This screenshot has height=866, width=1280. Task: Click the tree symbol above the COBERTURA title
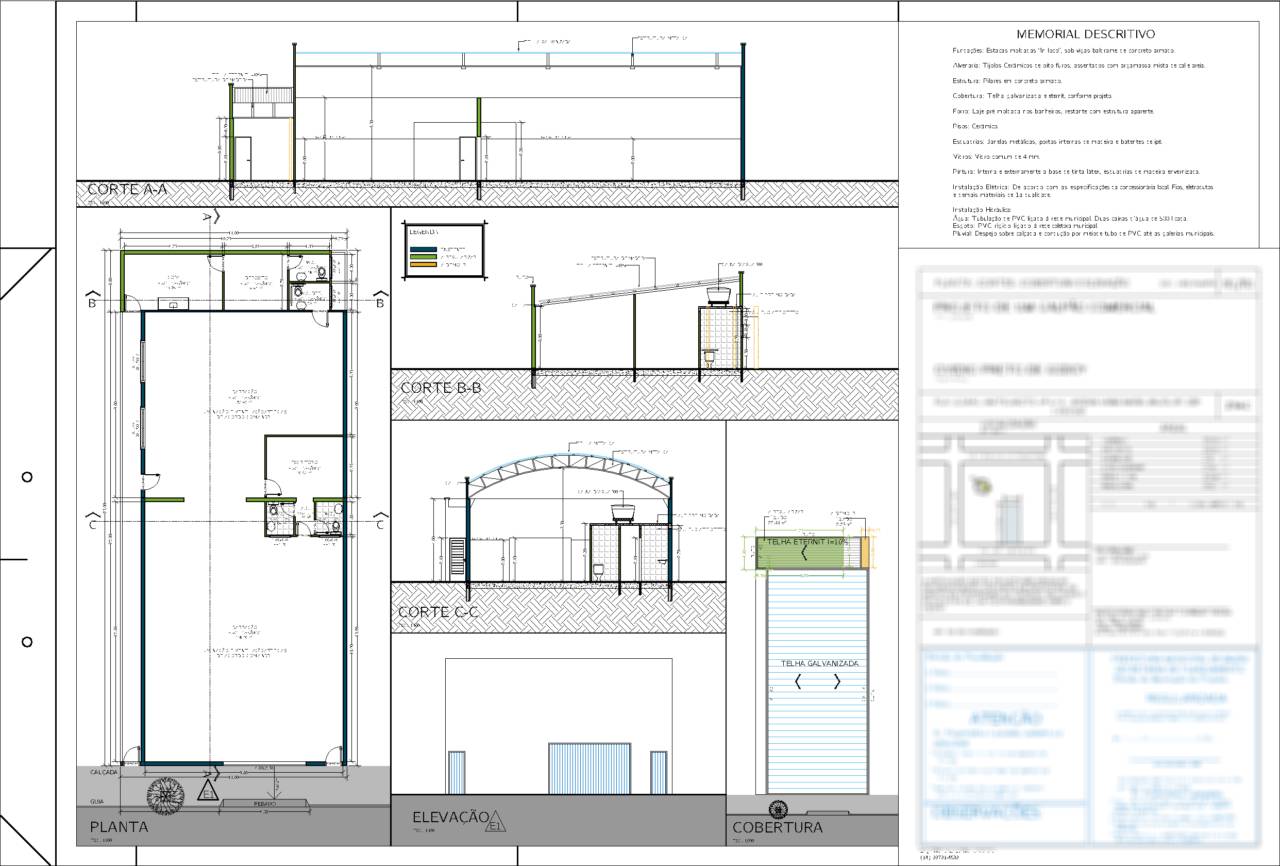click(x=774, y=809)
